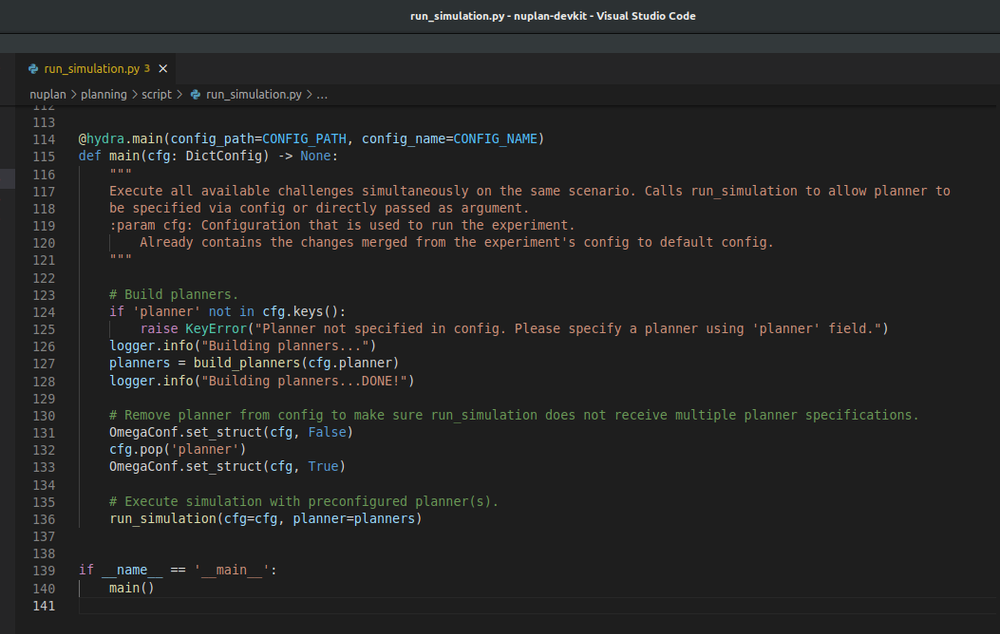
Task: Click the cfg.pop('planner') statement
Action: click(177, 449)
